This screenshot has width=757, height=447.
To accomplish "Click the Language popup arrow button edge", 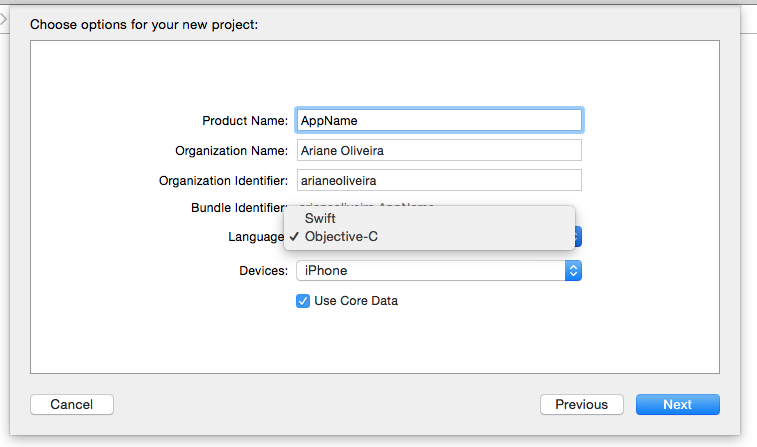I will (x=578, y=237).
